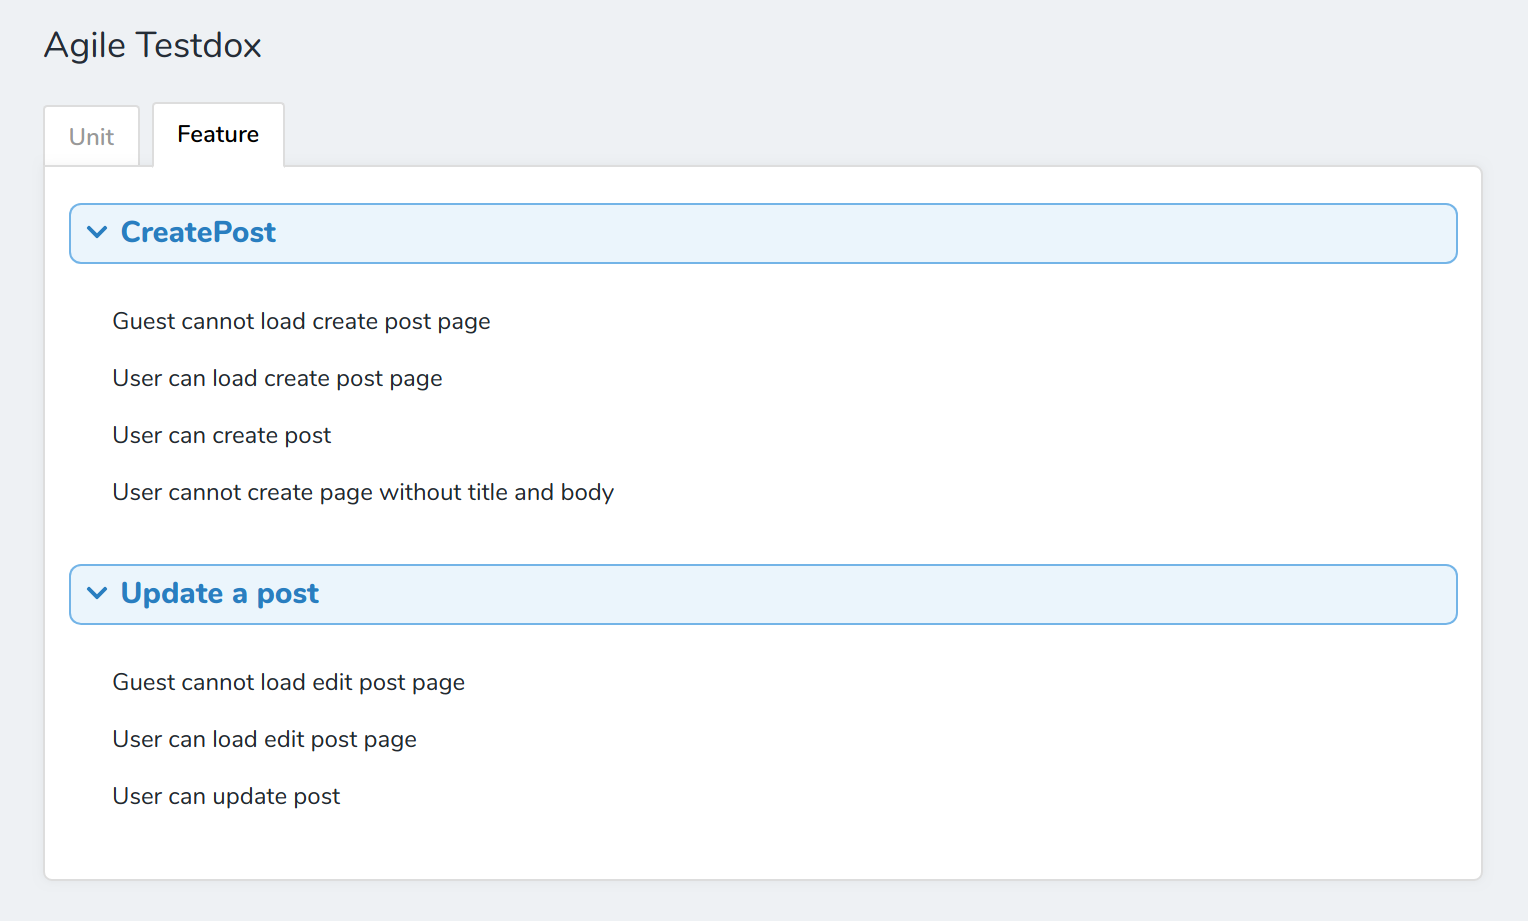Collapse CreatePost section using its chevron icon
Screen dimensions: 1528x921
click(97, 233)
